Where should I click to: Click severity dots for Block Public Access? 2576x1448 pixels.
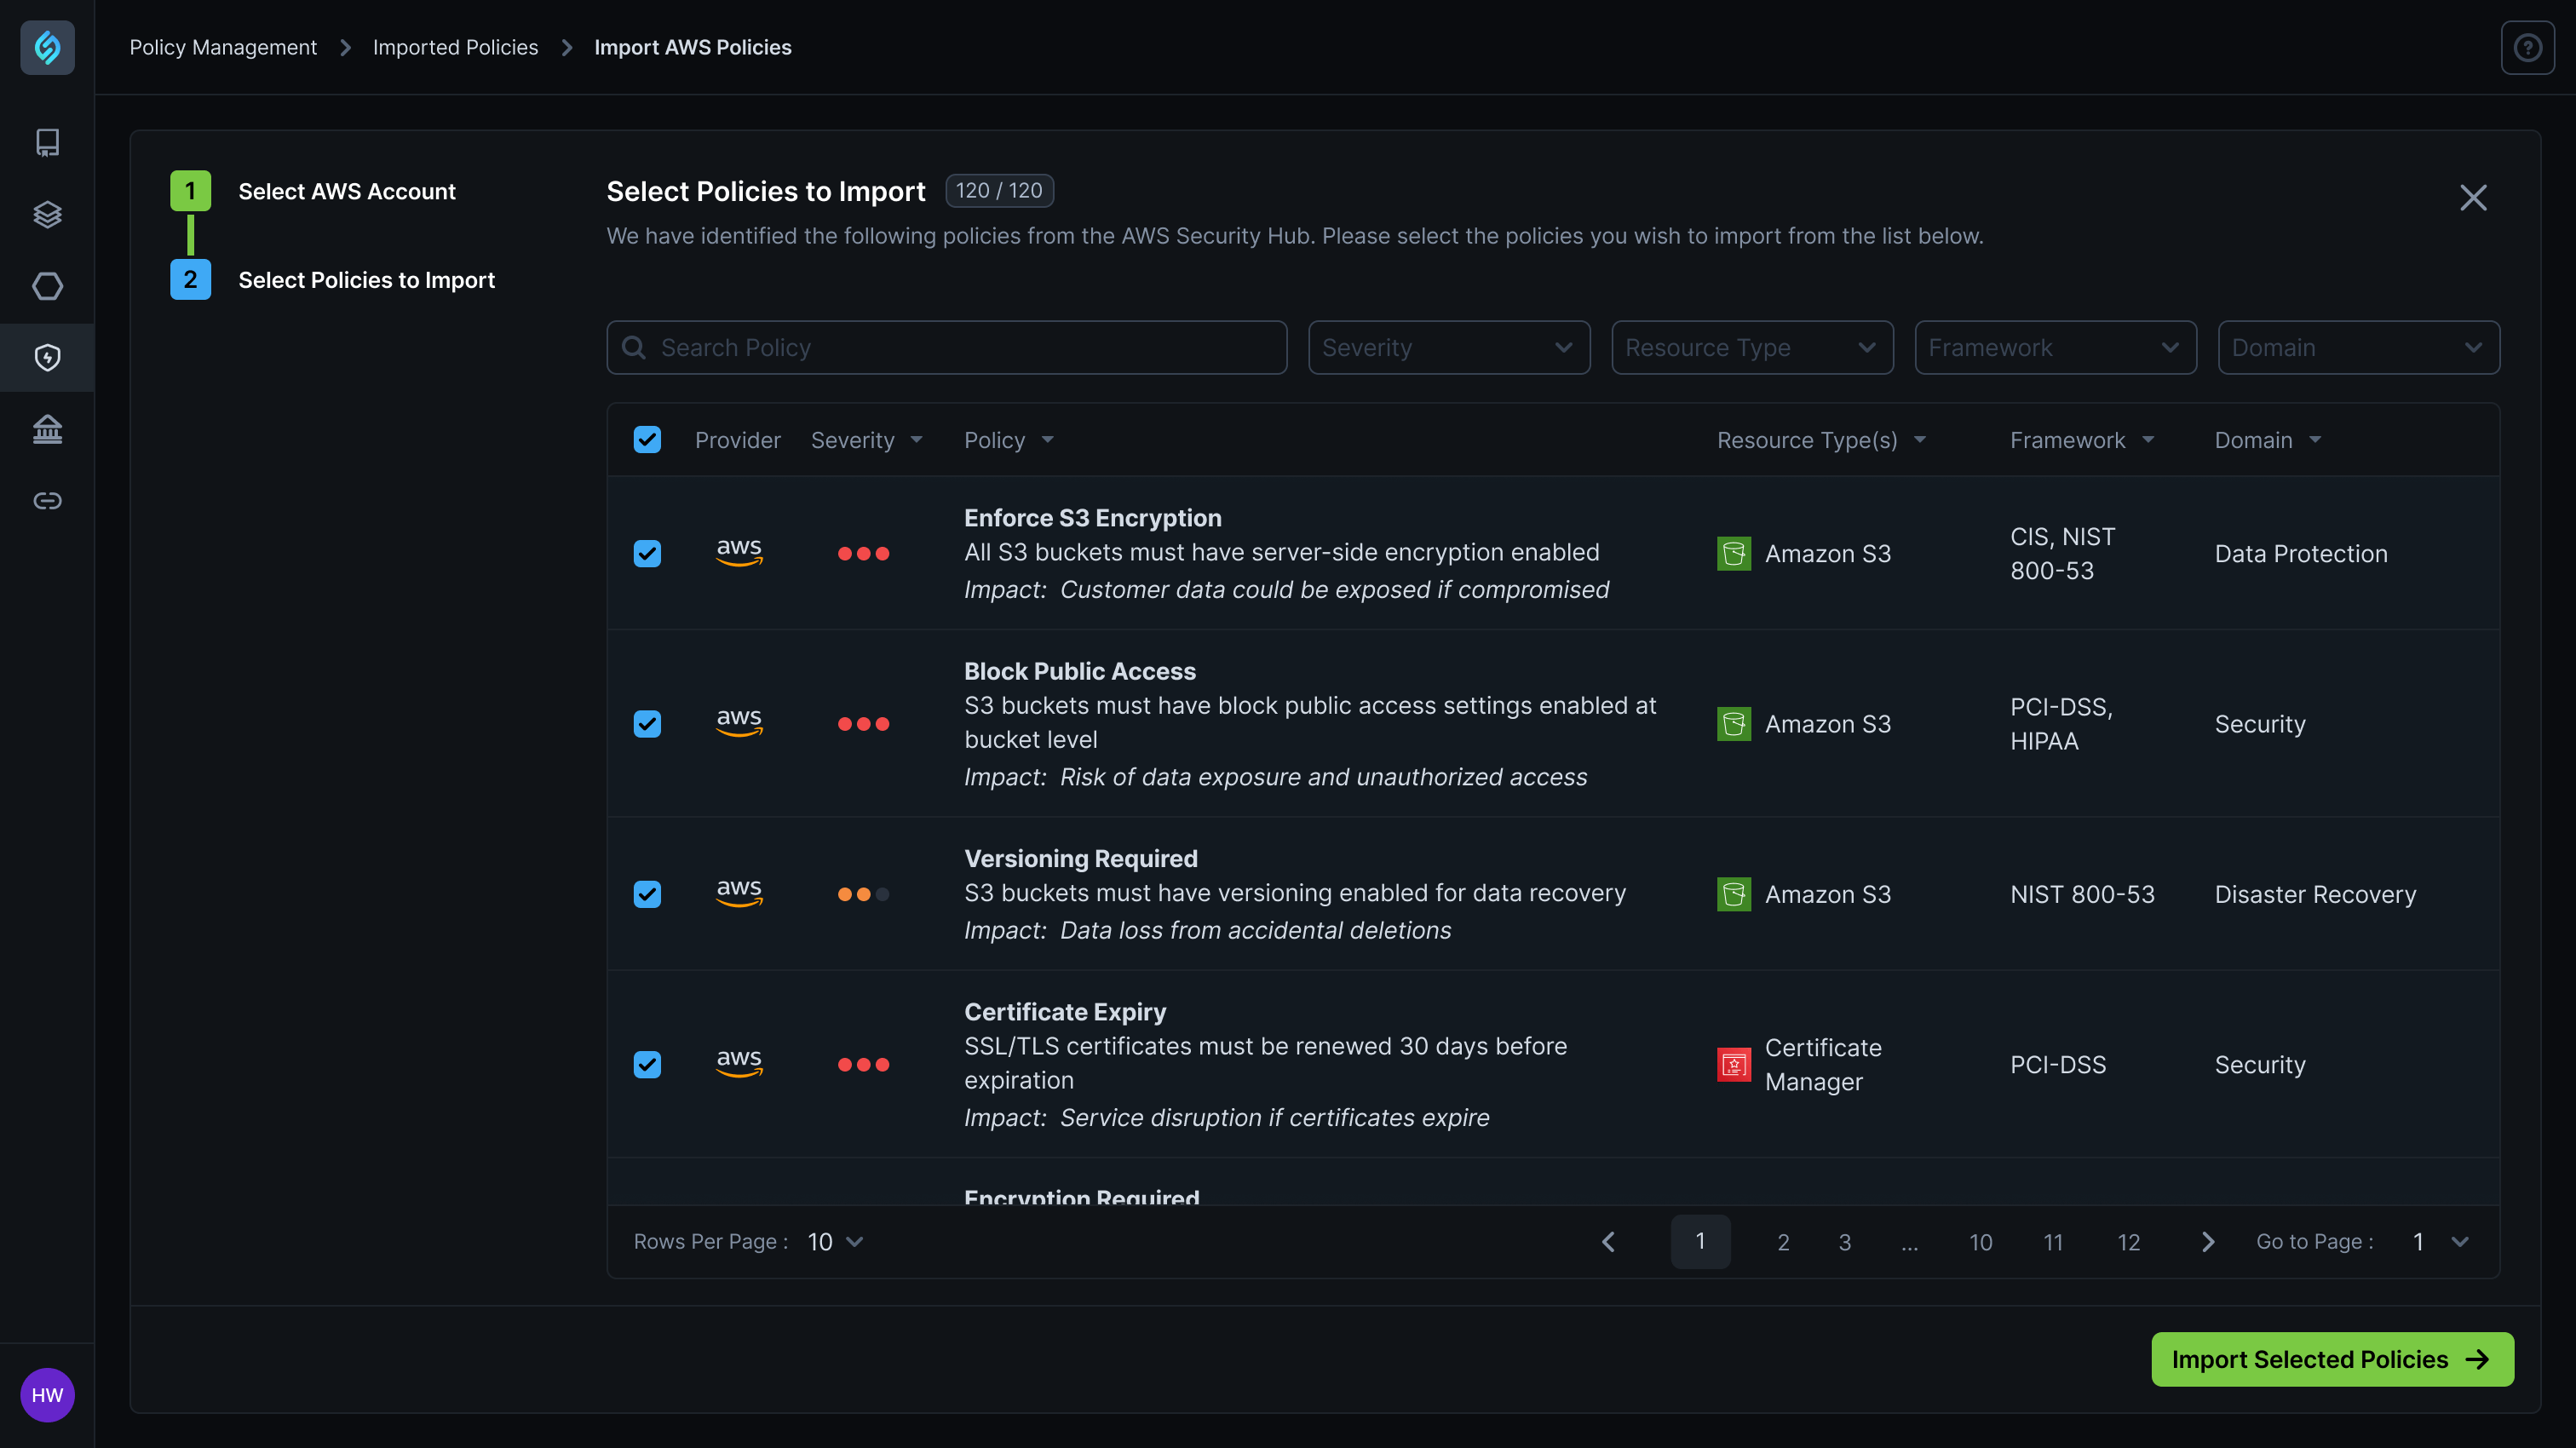[863, 723]
